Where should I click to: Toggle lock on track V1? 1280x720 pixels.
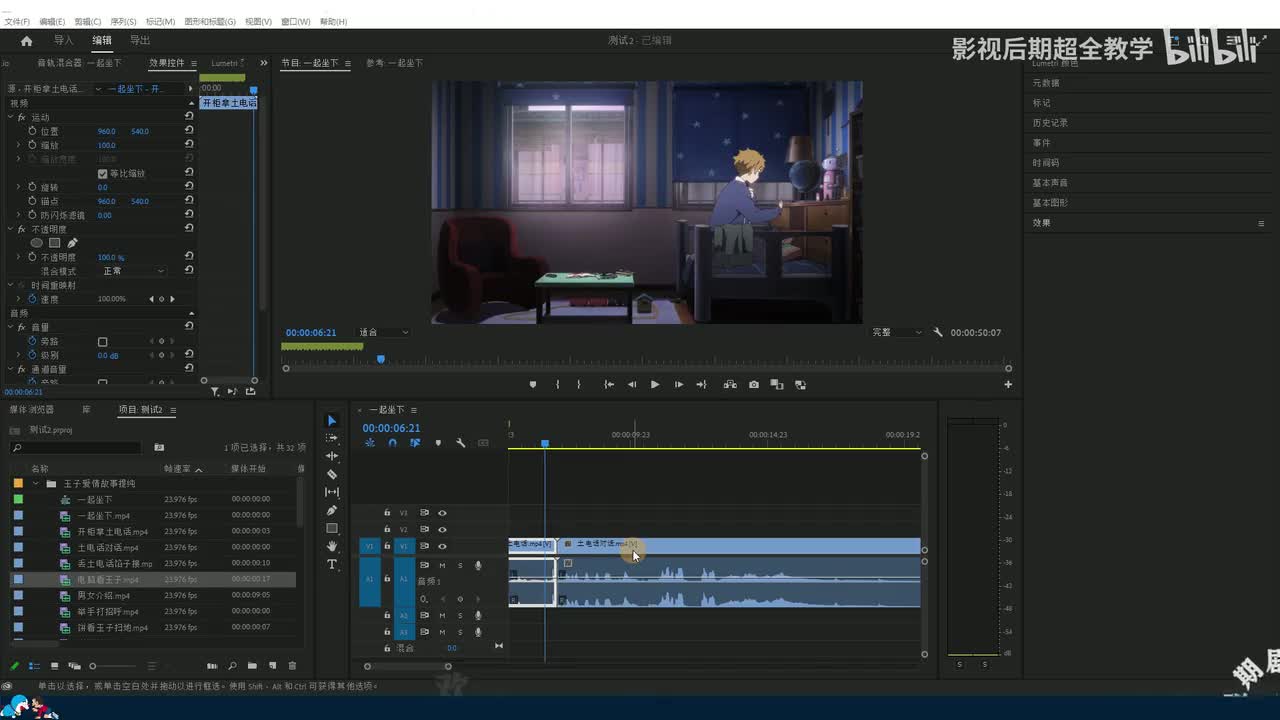click(387, 546)
